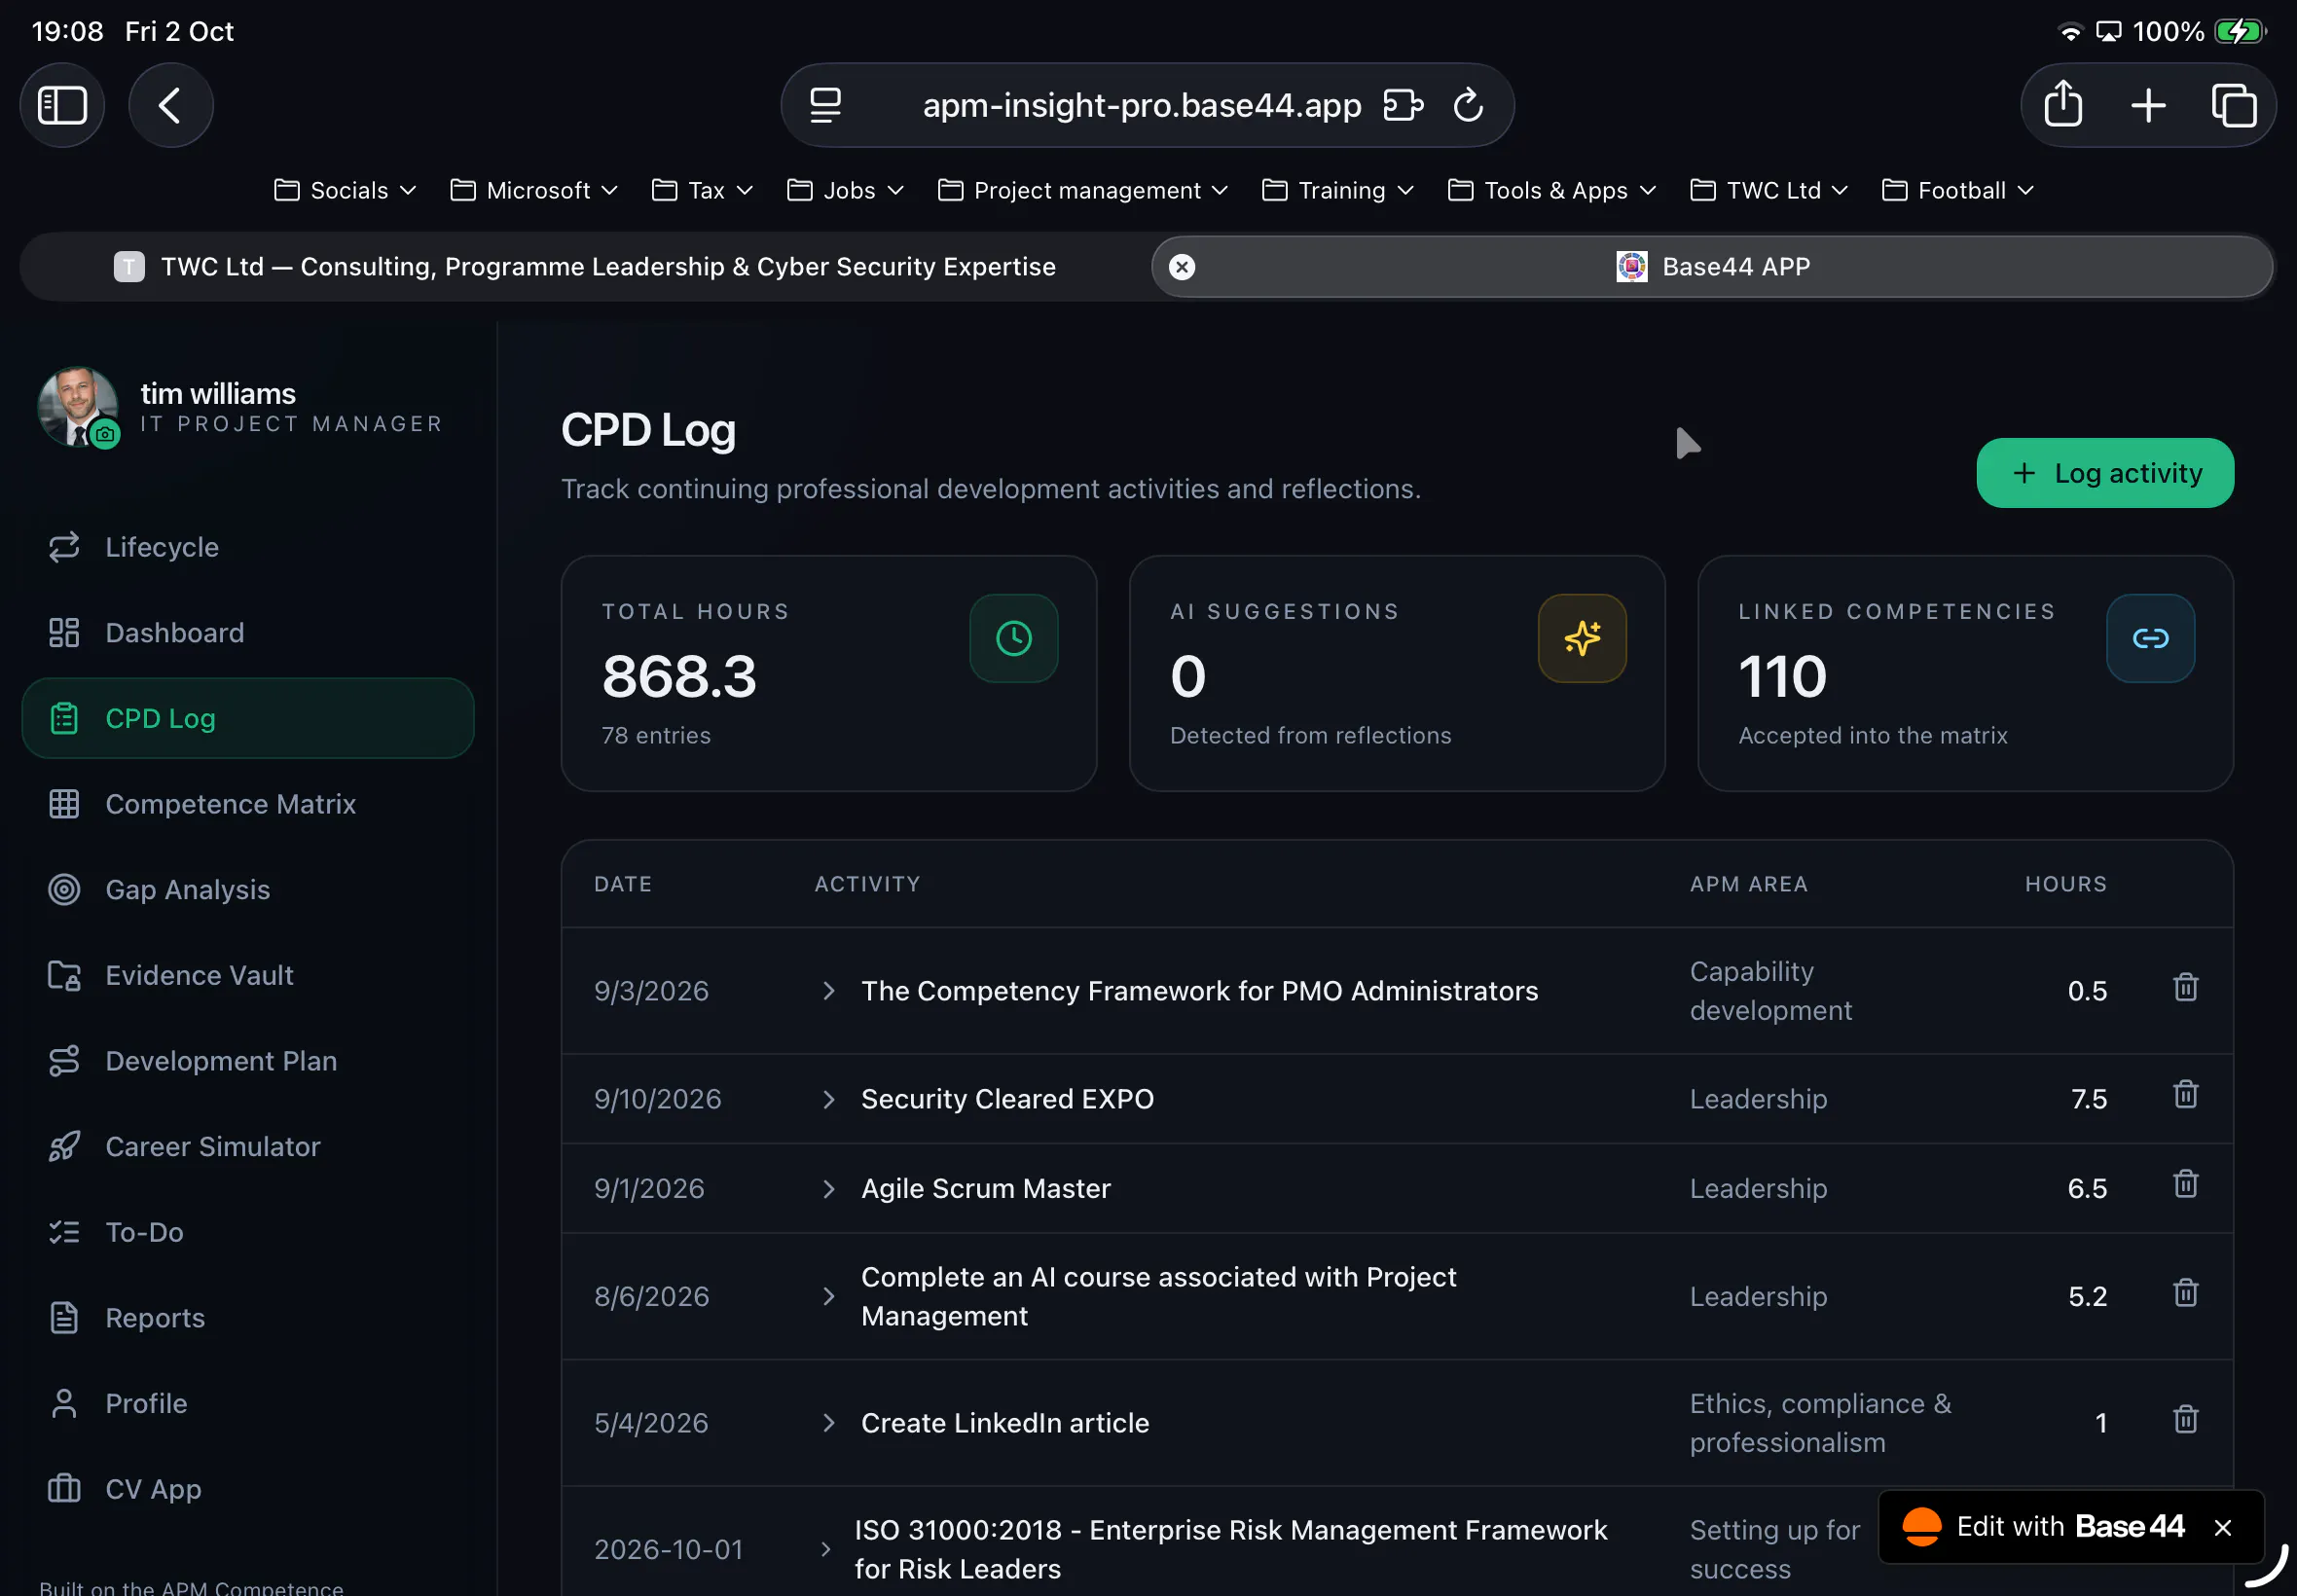The height and width of the screenshot is (1596, 2297).
Task: Go to Career Simulator page
Action: click(248, 1146)
